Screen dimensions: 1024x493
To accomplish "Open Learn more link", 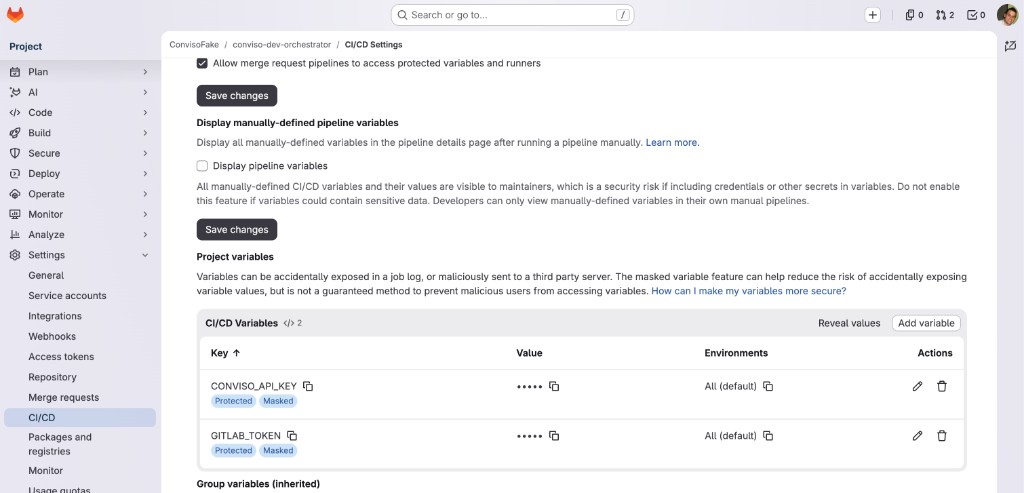I will click(x=672, y=142).
